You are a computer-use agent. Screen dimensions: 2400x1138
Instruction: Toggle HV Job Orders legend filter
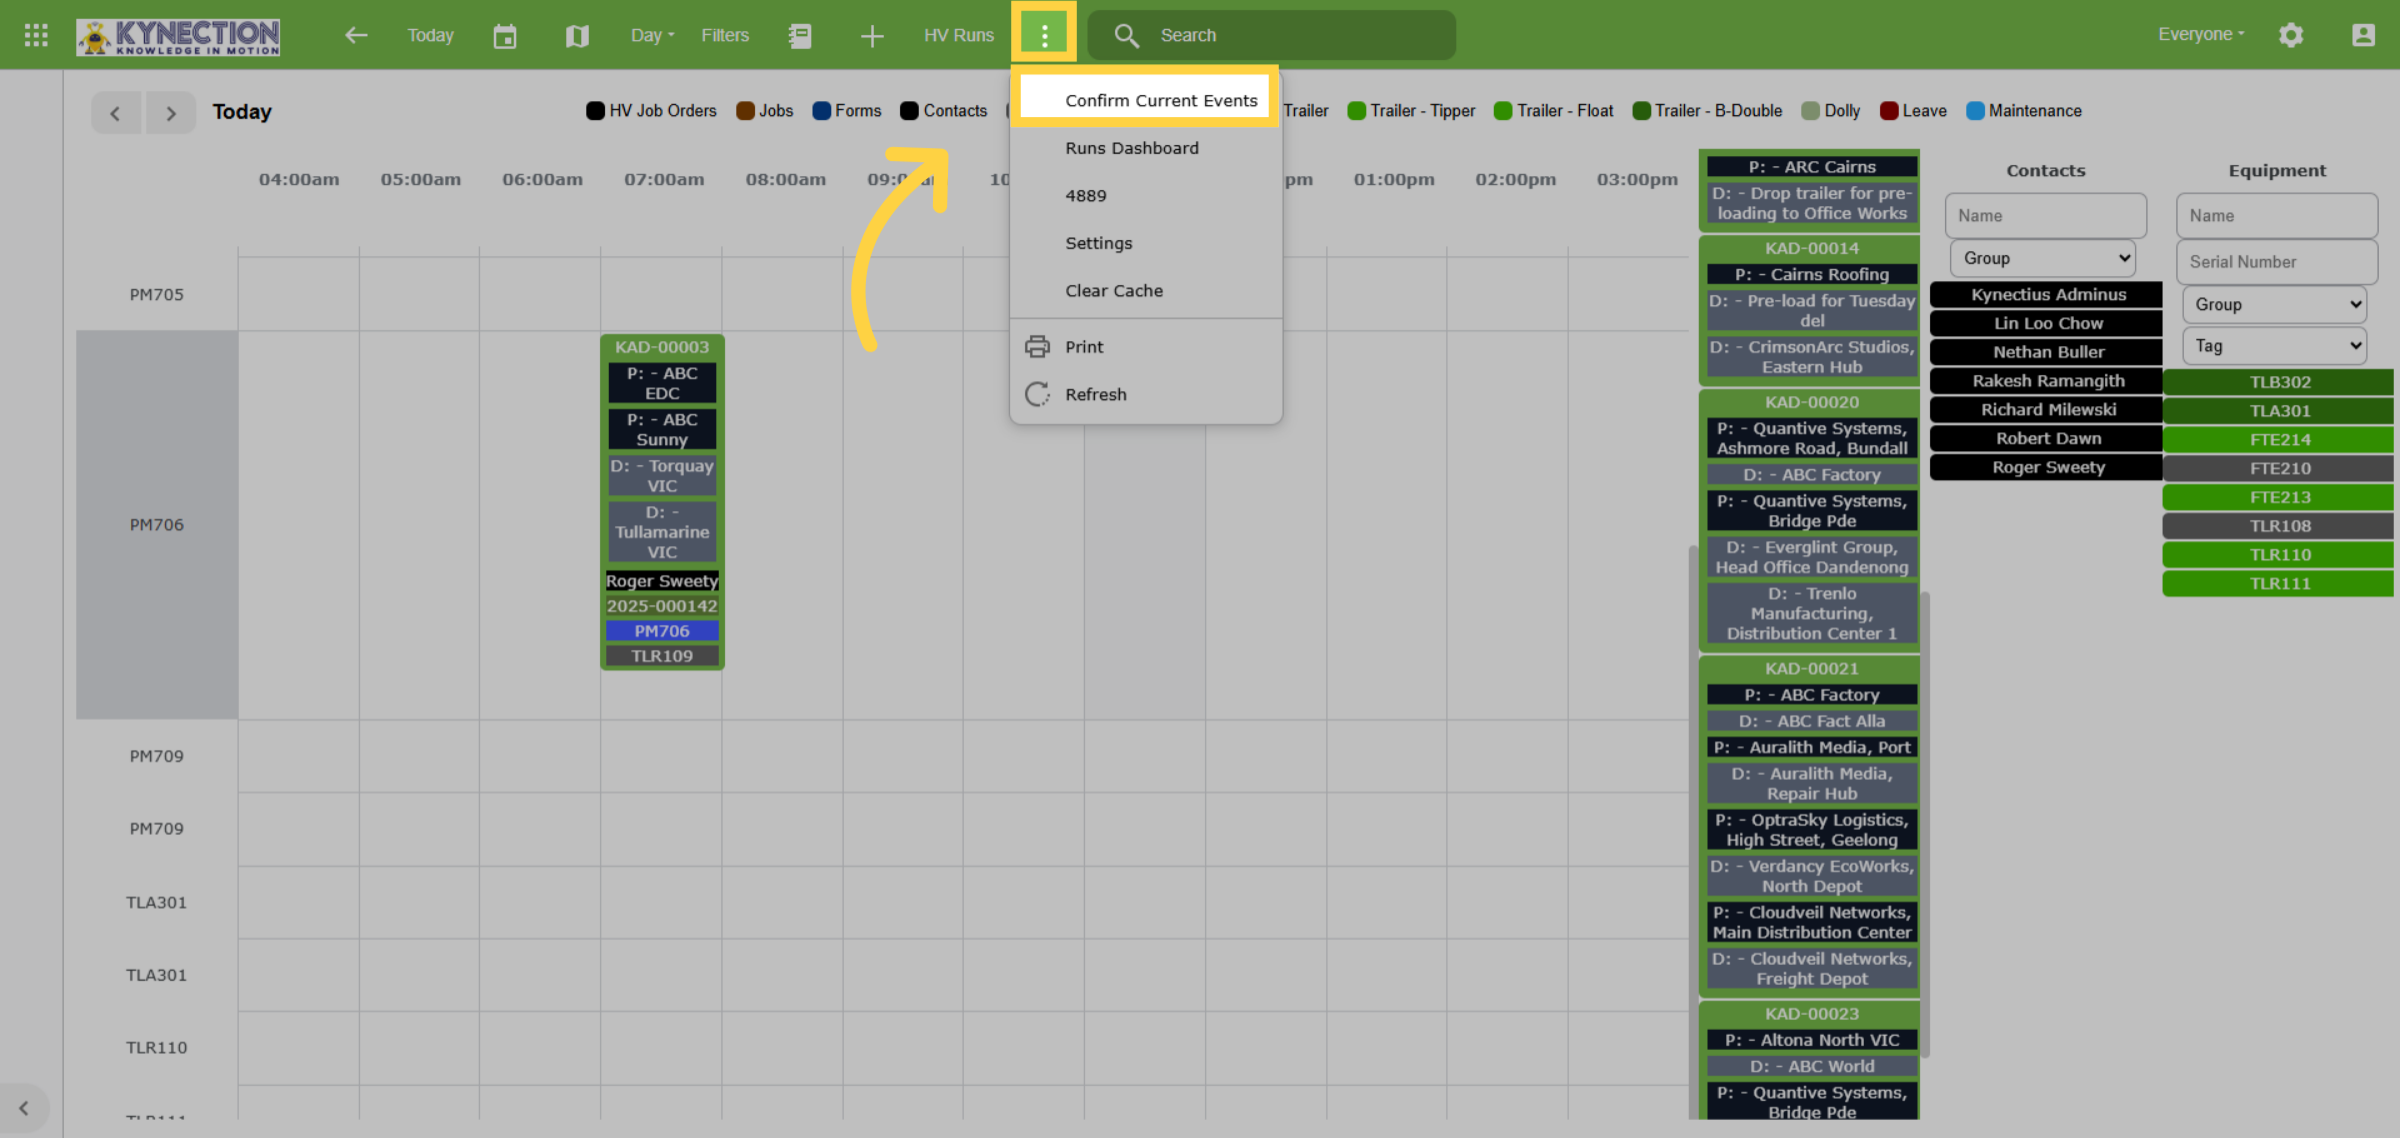point(651,111)
